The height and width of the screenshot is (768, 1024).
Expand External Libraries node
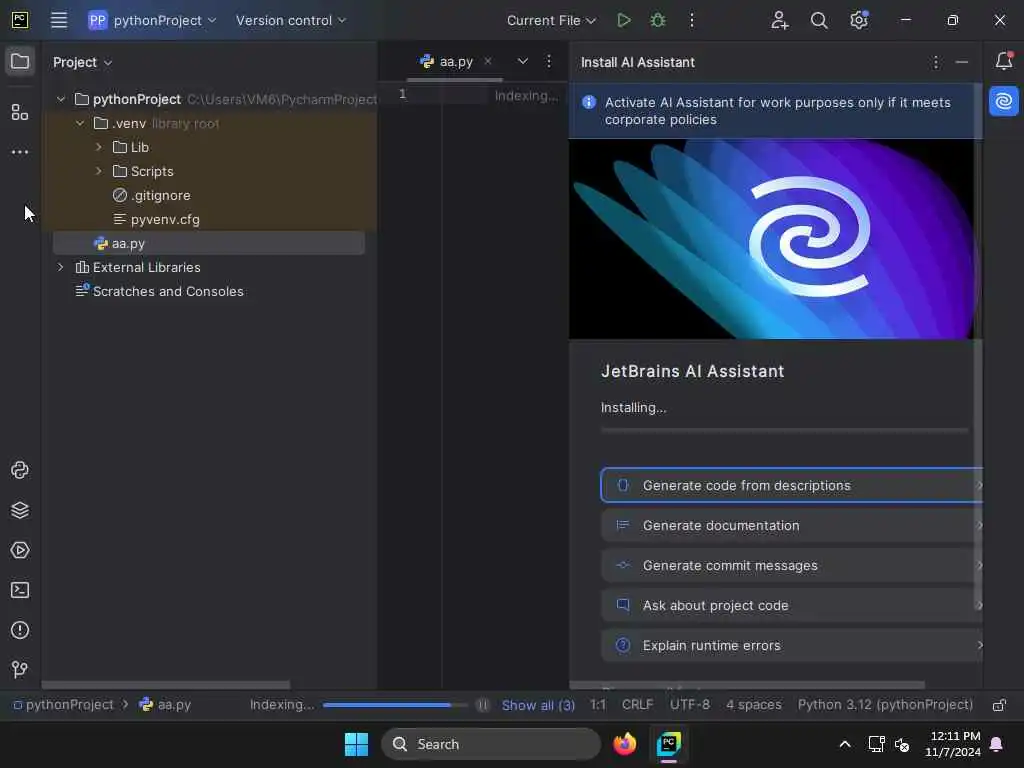point(61,267)
